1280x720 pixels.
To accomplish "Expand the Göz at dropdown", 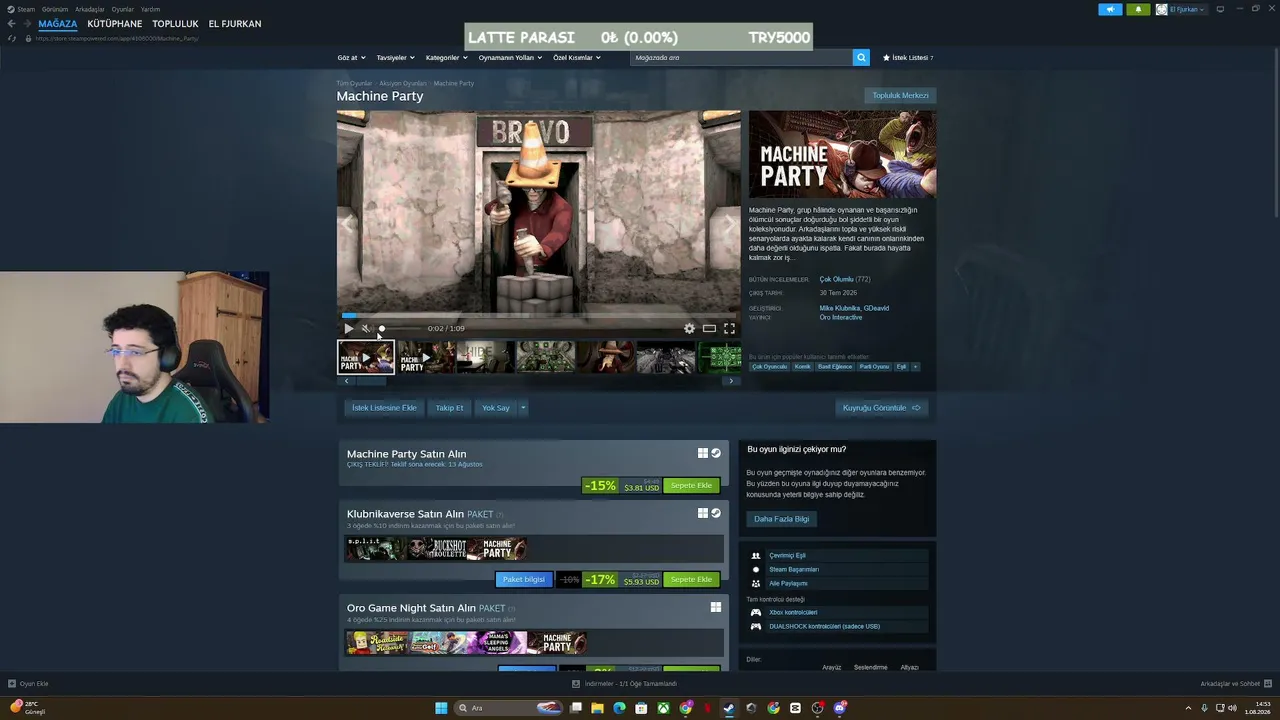I will [352, 58].
